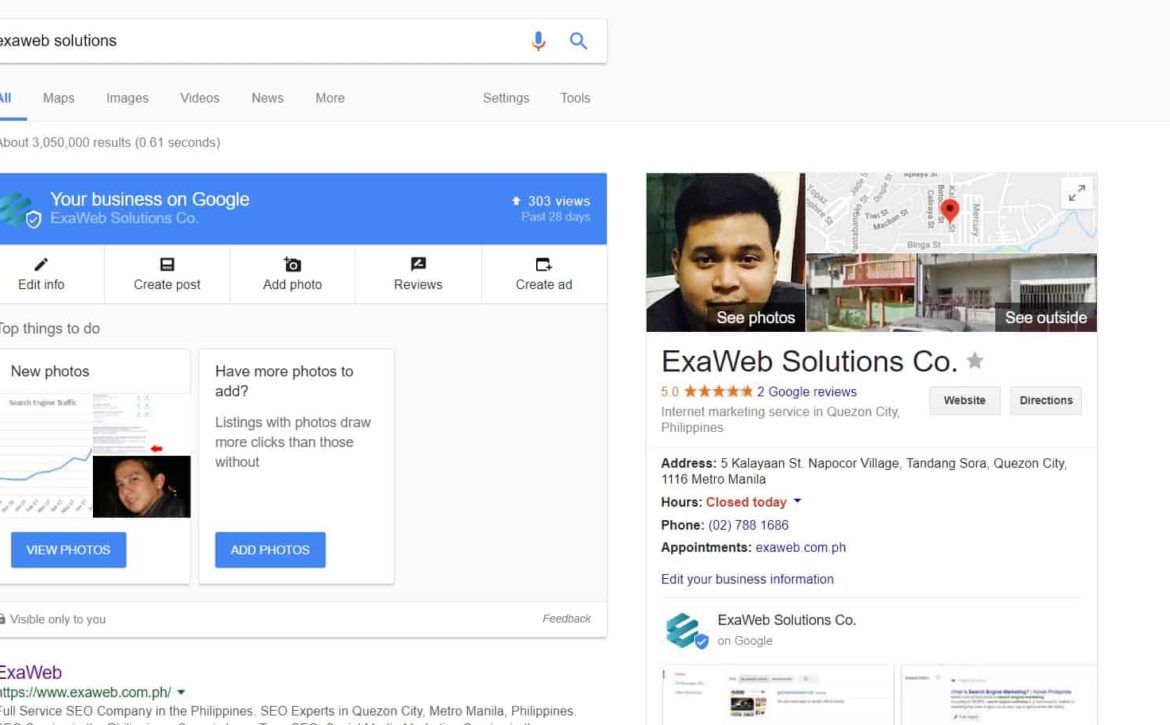Switch to the Maps tab
1170x725 pixels.
click(x=58, y=98)
